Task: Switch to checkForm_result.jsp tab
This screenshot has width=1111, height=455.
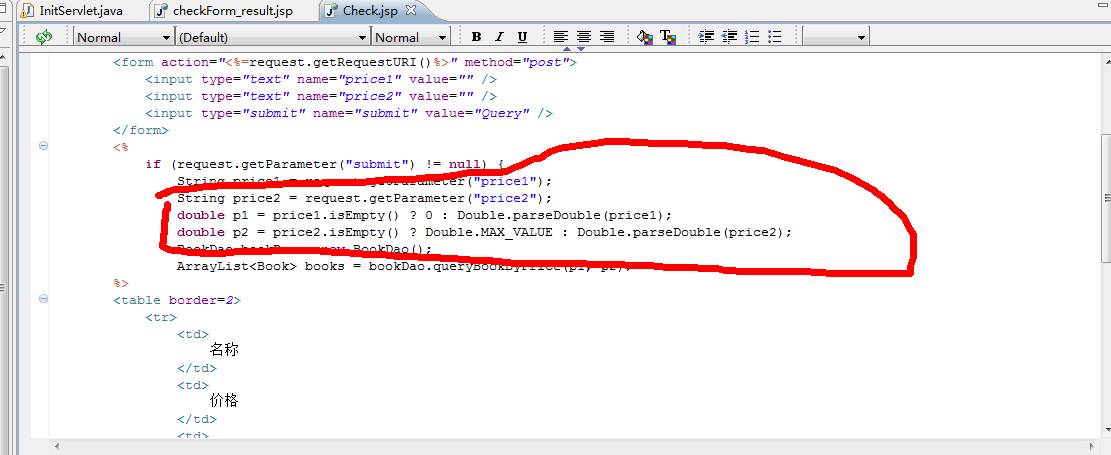Action: pyautogui.click(x=232, y=10)
